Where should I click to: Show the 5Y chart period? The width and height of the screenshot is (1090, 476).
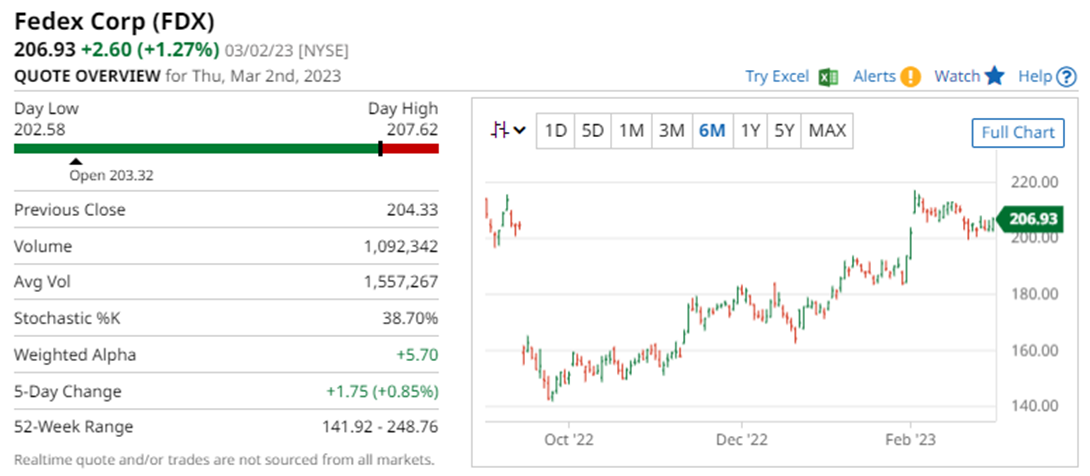[785, 131]
